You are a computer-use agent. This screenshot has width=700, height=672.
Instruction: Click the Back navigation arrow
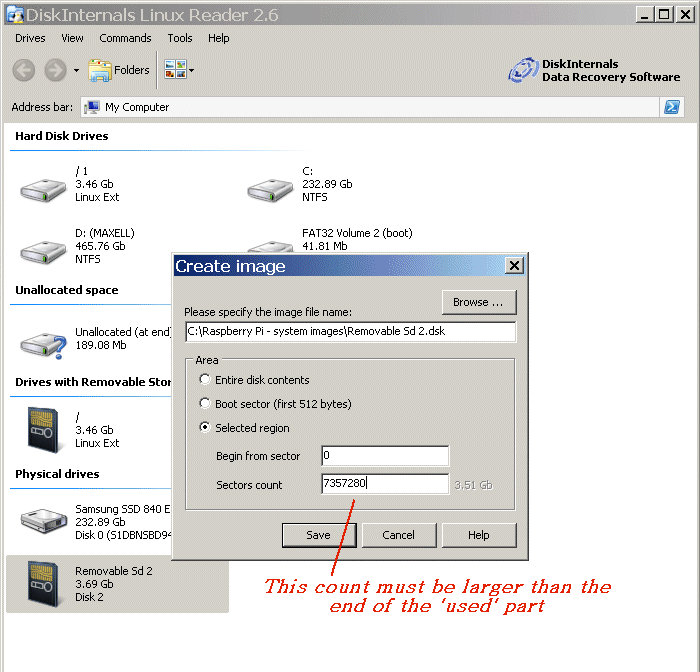(x=24, y=71)
